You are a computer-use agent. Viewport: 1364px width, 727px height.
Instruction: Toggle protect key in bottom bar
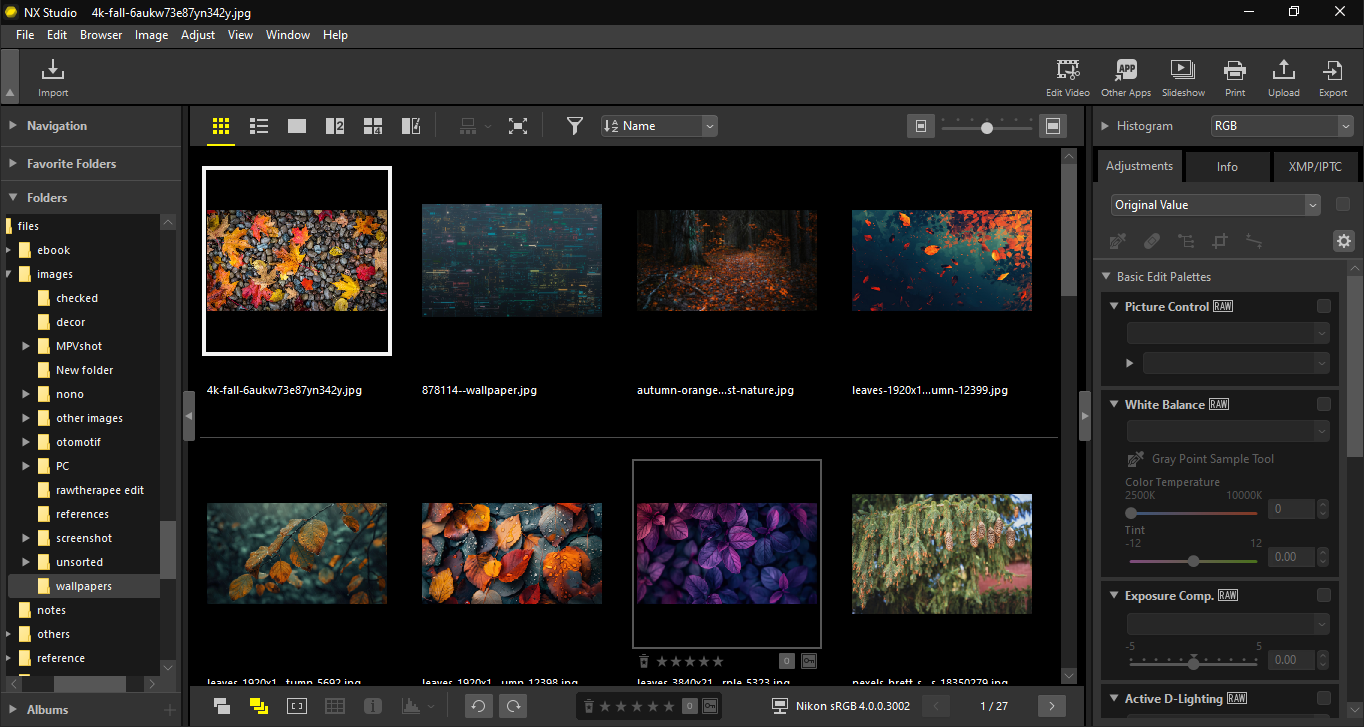709,706
